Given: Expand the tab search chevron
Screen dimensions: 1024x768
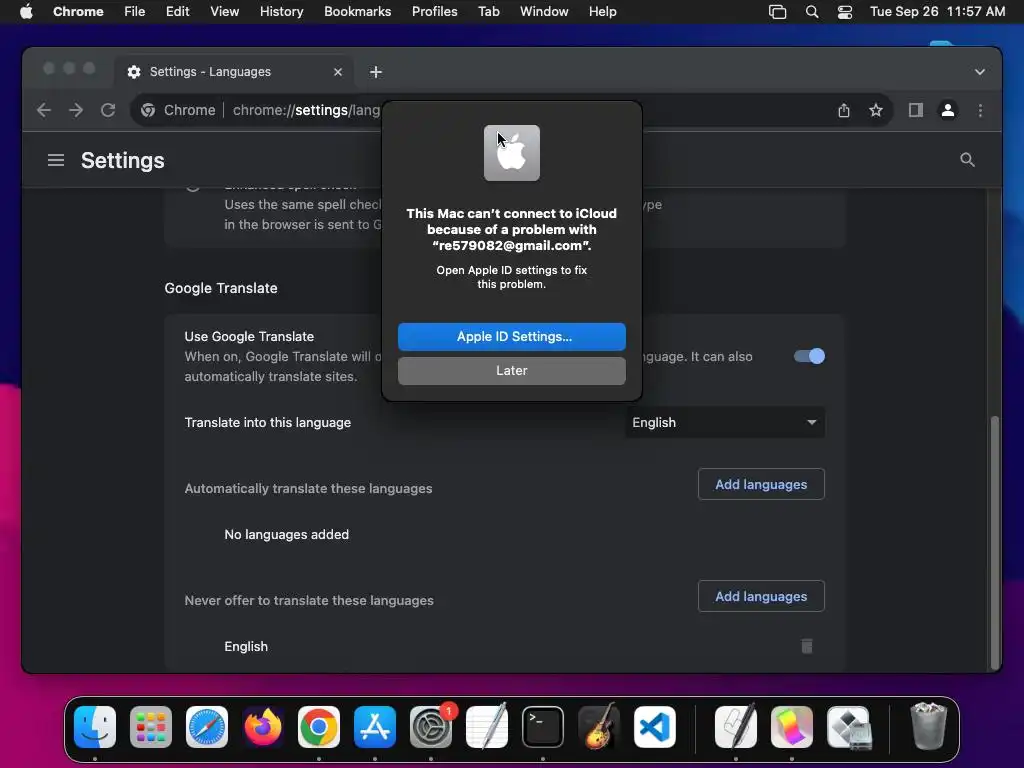Looking at the screenshot, I should (x=980, y=72).
